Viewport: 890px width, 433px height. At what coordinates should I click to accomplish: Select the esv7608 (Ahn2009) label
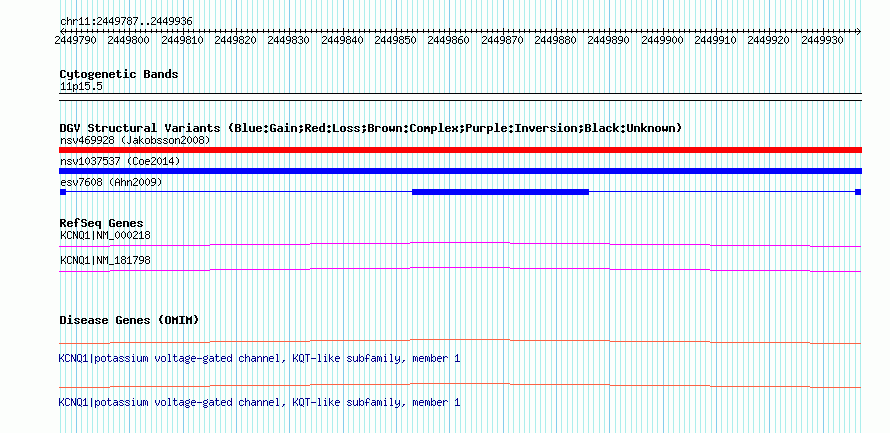(111, 182)
